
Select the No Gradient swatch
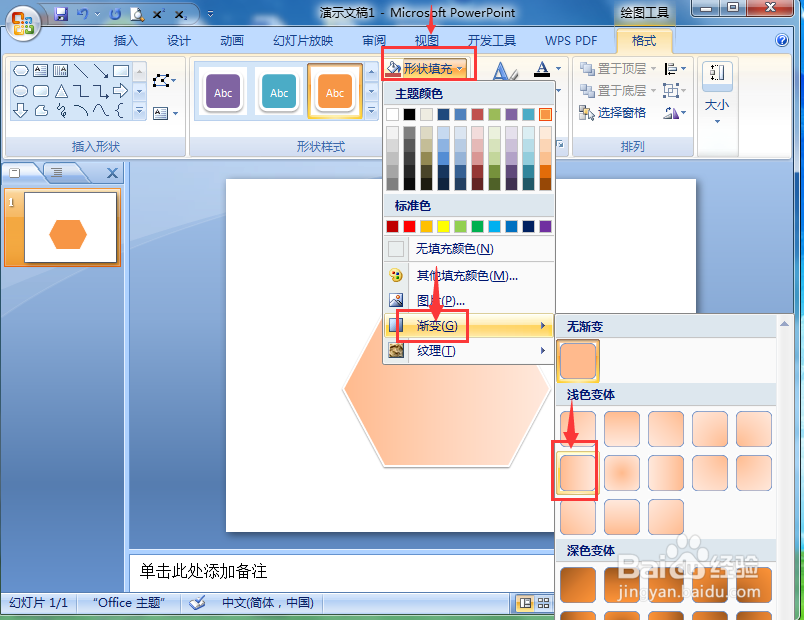point(578,361)
